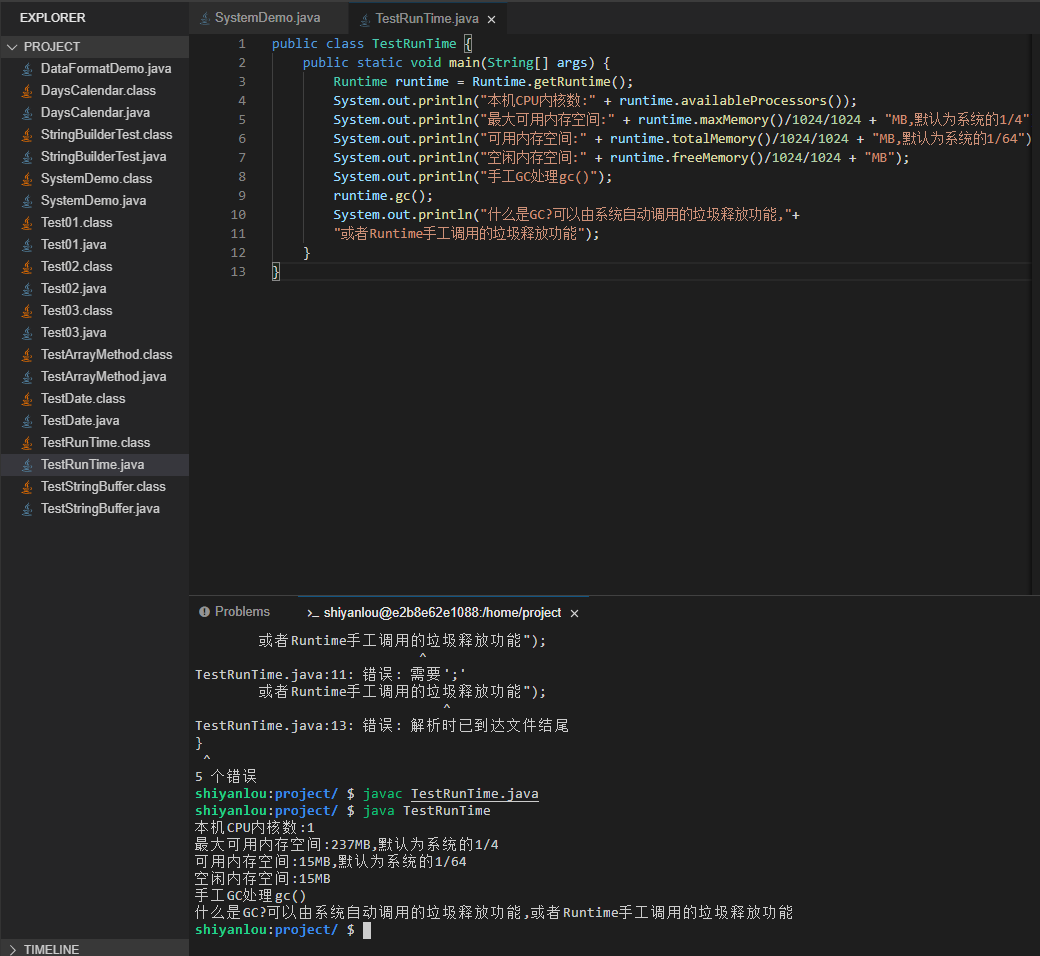Click the Problems panel info icon
Viewport: 1040px width, 956px height.
pos(204,612)
